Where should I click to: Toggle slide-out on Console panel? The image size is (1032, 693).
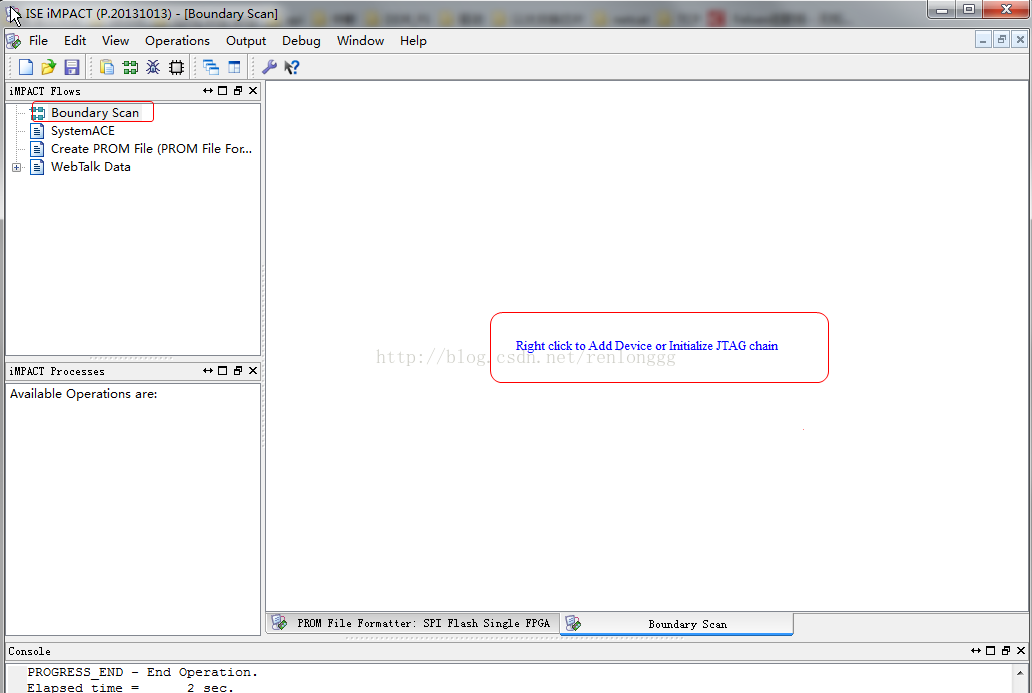[976, 651]
